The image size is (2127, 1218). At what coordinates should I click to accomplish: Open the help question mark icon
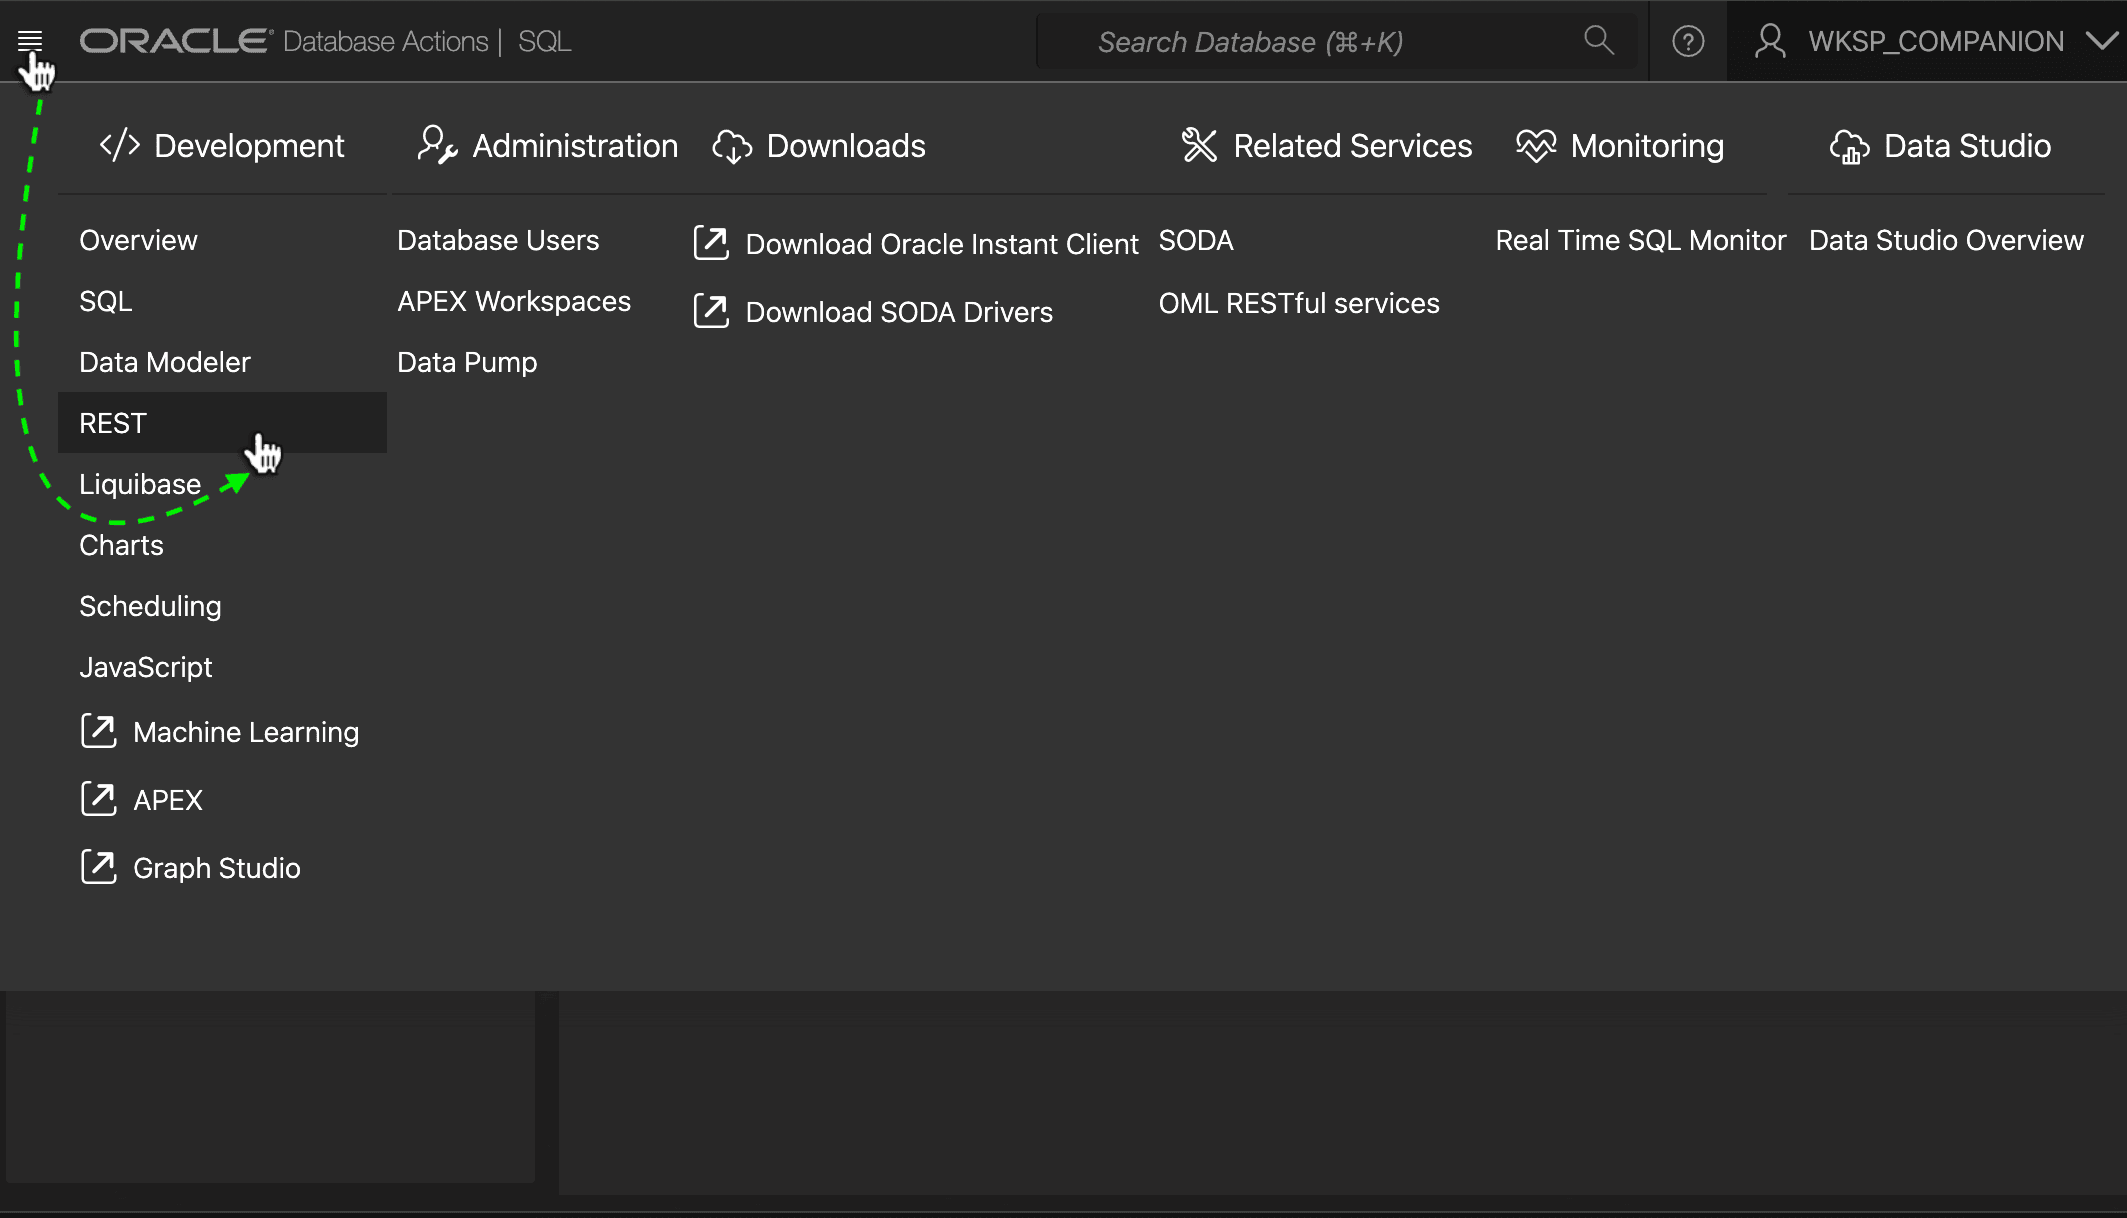[1688, 41]
